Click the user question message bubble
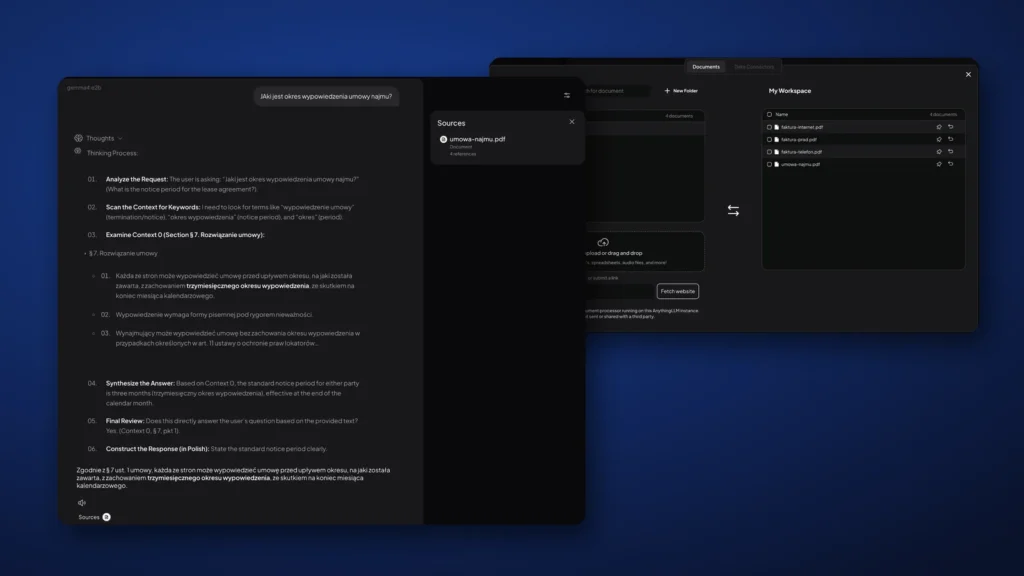This screenshot has width=1024, height=576. pyautogui.click(x=327, y=97)
